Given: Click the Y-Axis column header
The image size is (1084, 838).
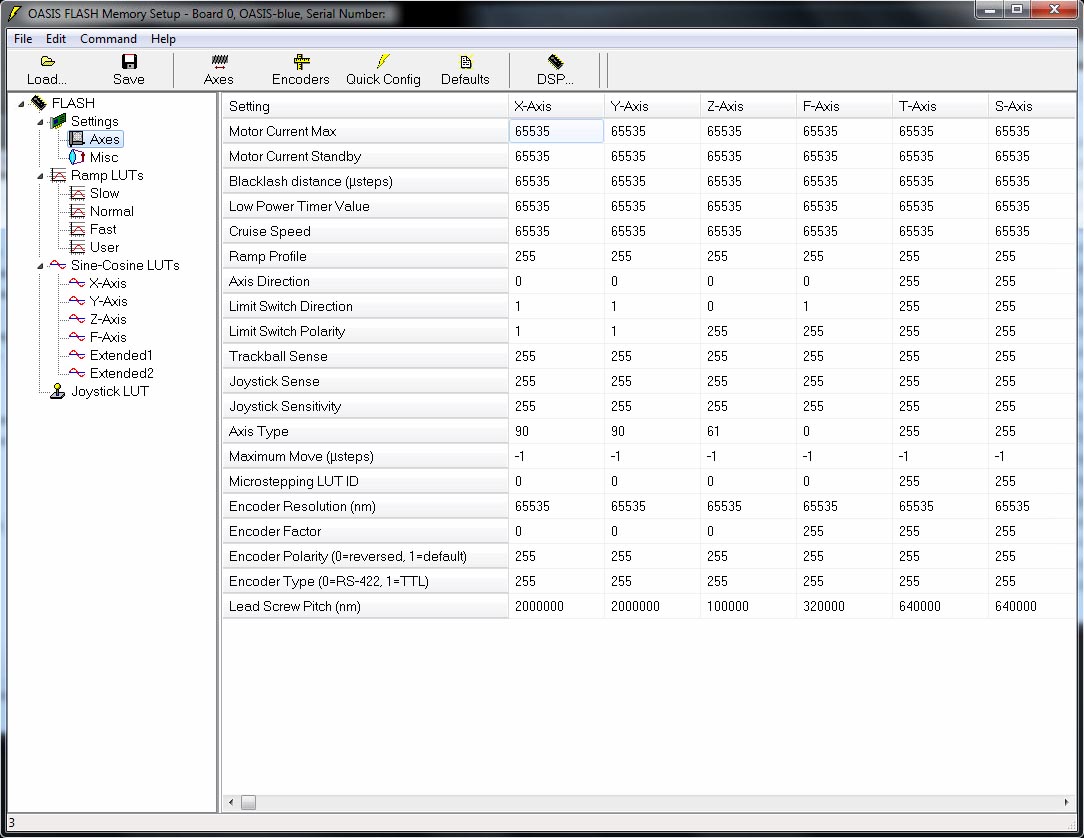Looking at the screenshot, I should [x=653, y=106].
